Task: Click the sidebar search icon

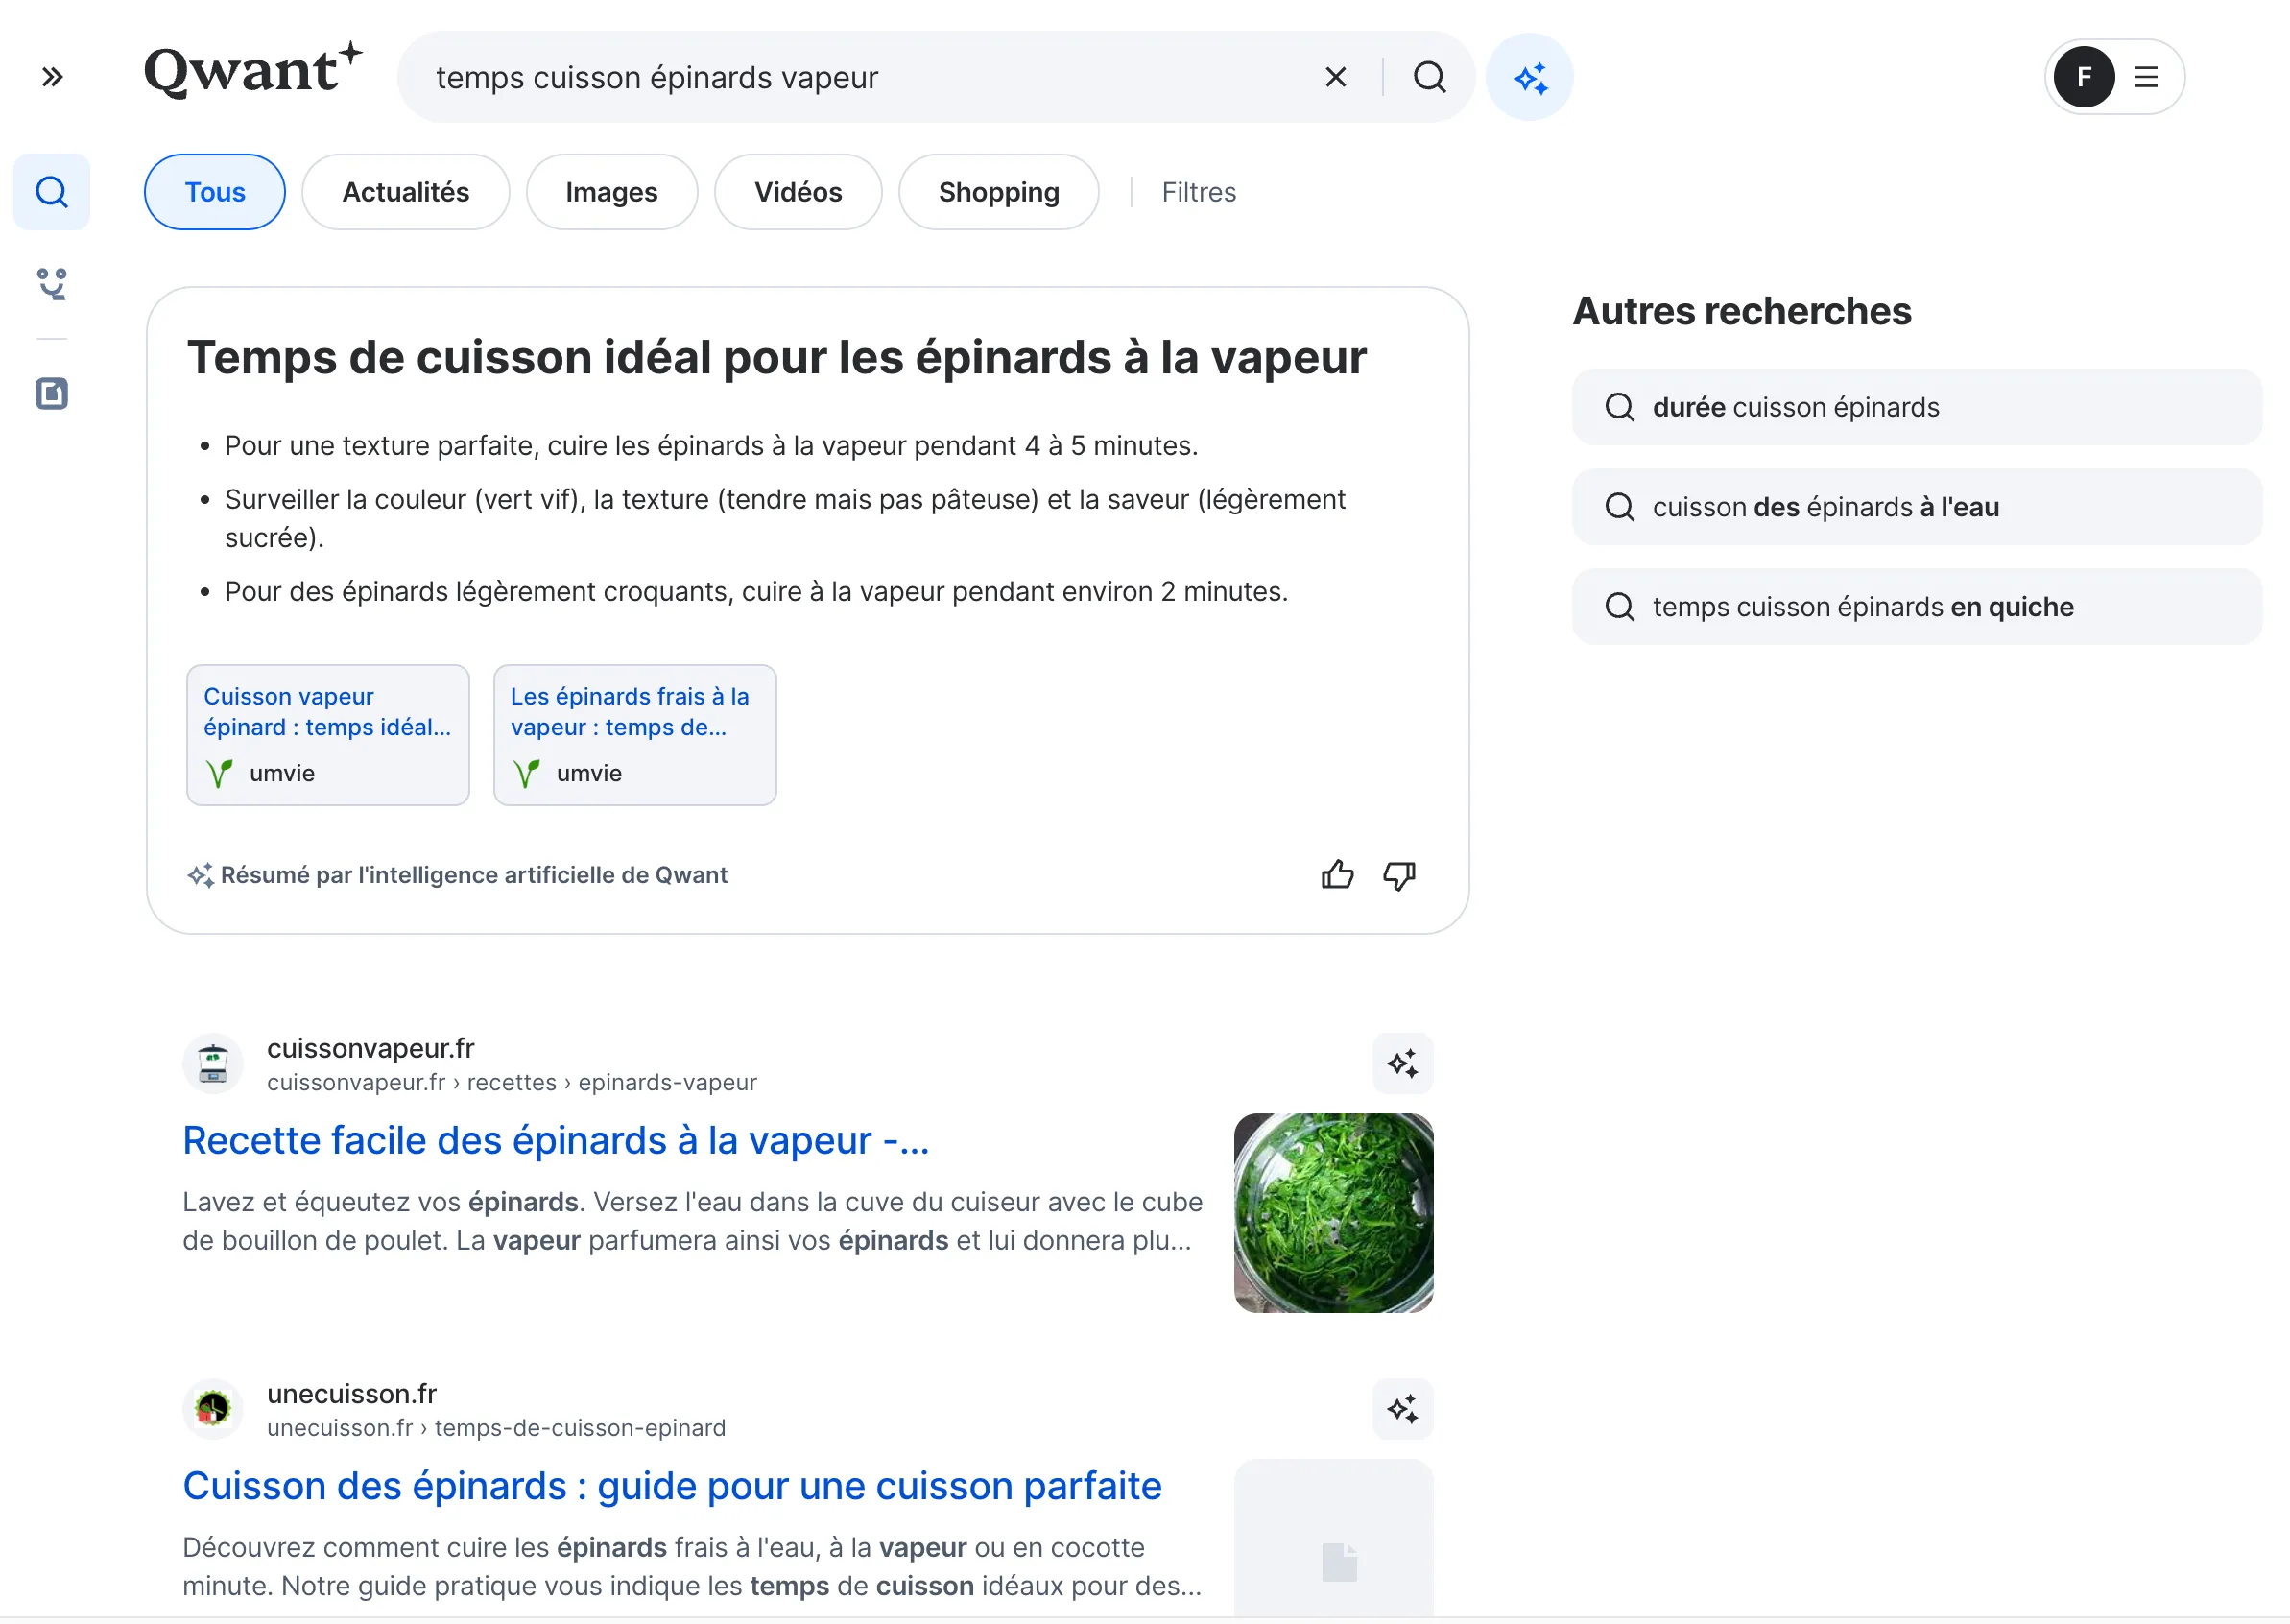Action: click(52, 192)
